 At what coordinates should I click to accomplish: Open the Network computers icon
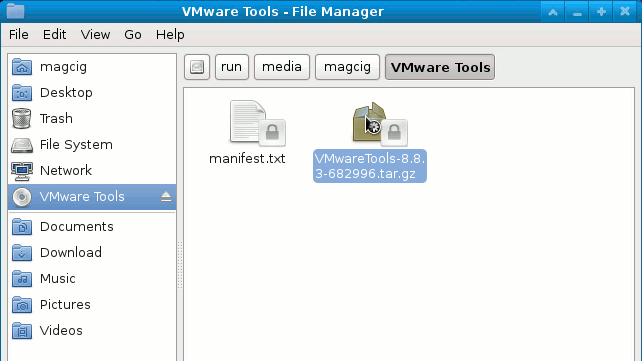click(22, 171)
